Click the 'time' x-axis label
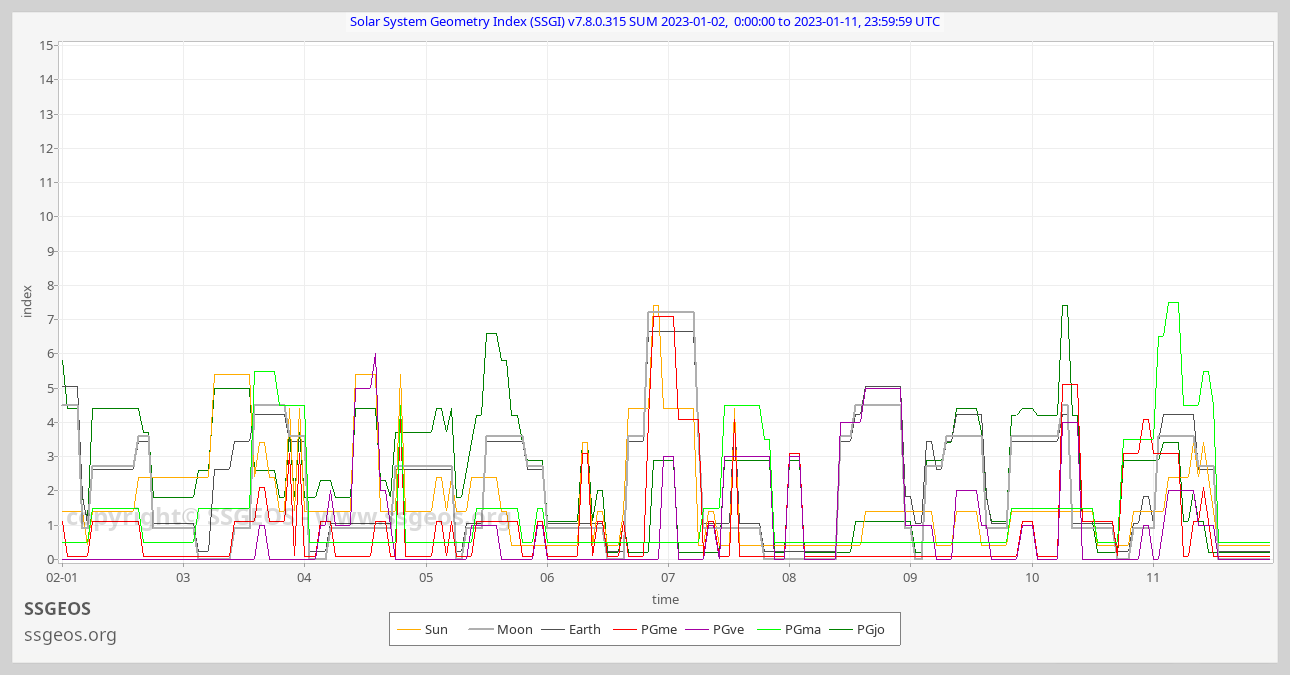The height and width of the screenshot is (675, 1290). 665,600
